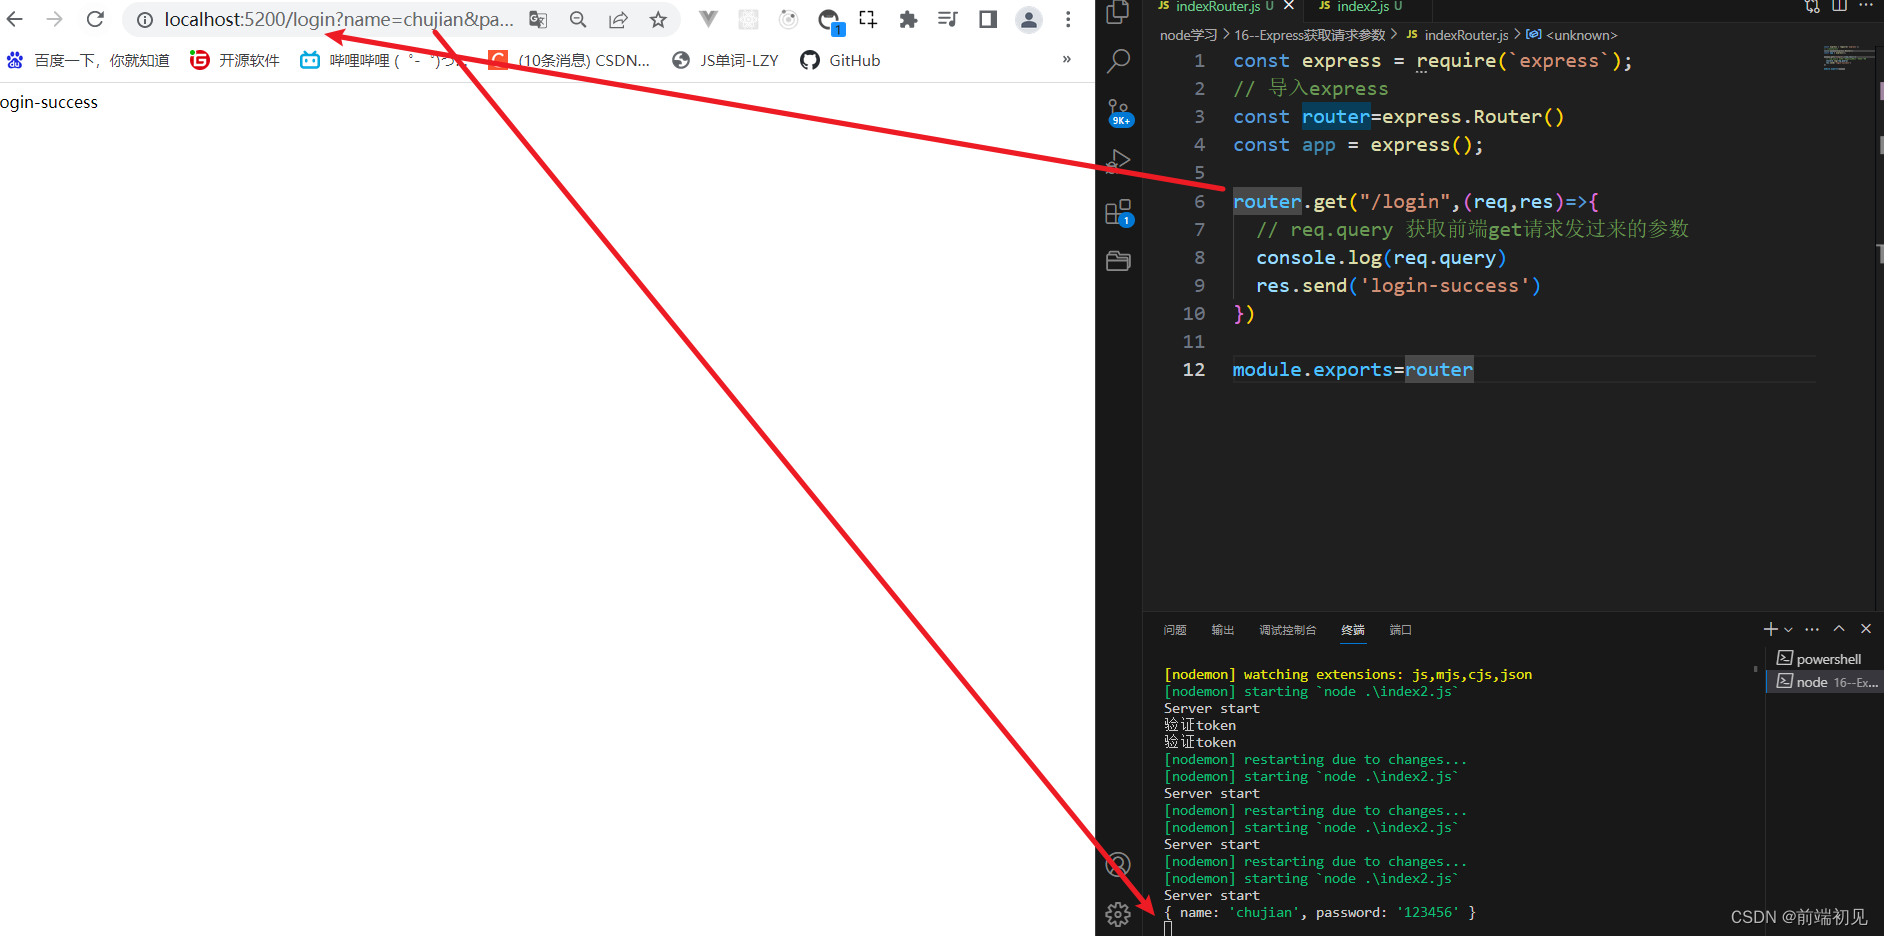Viewport: 1884px width, 936px height.
Task: Open the Chrome three-dot menu
Action: tap(1068, 19)
